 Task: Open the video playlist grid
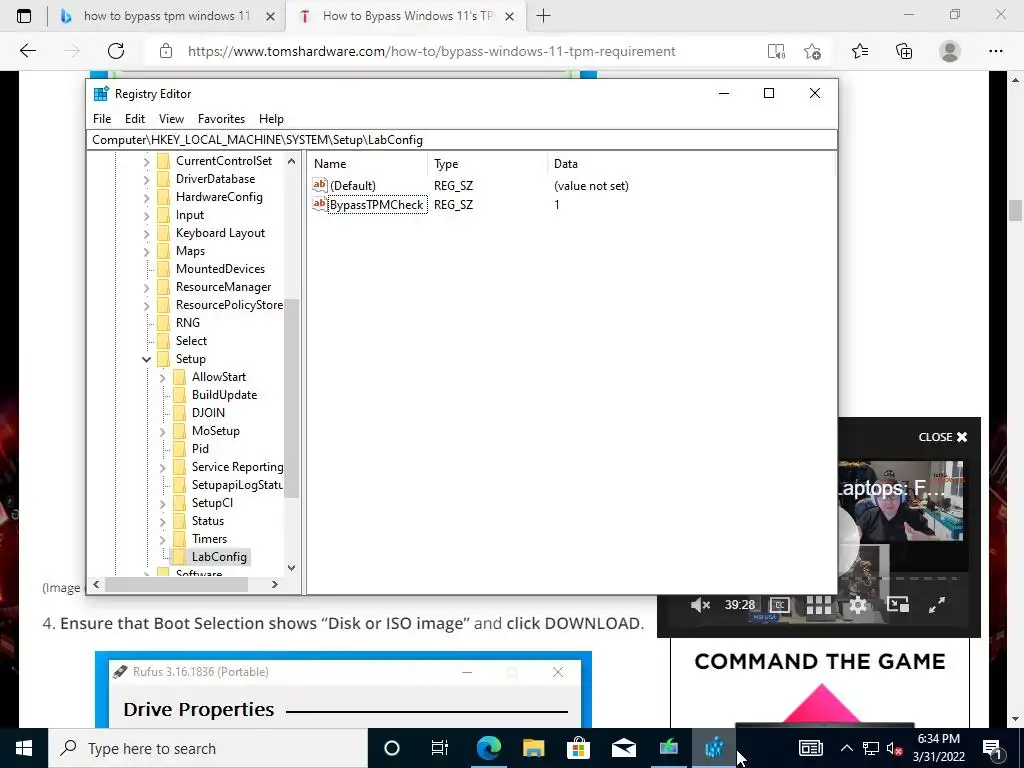(818, 605)
